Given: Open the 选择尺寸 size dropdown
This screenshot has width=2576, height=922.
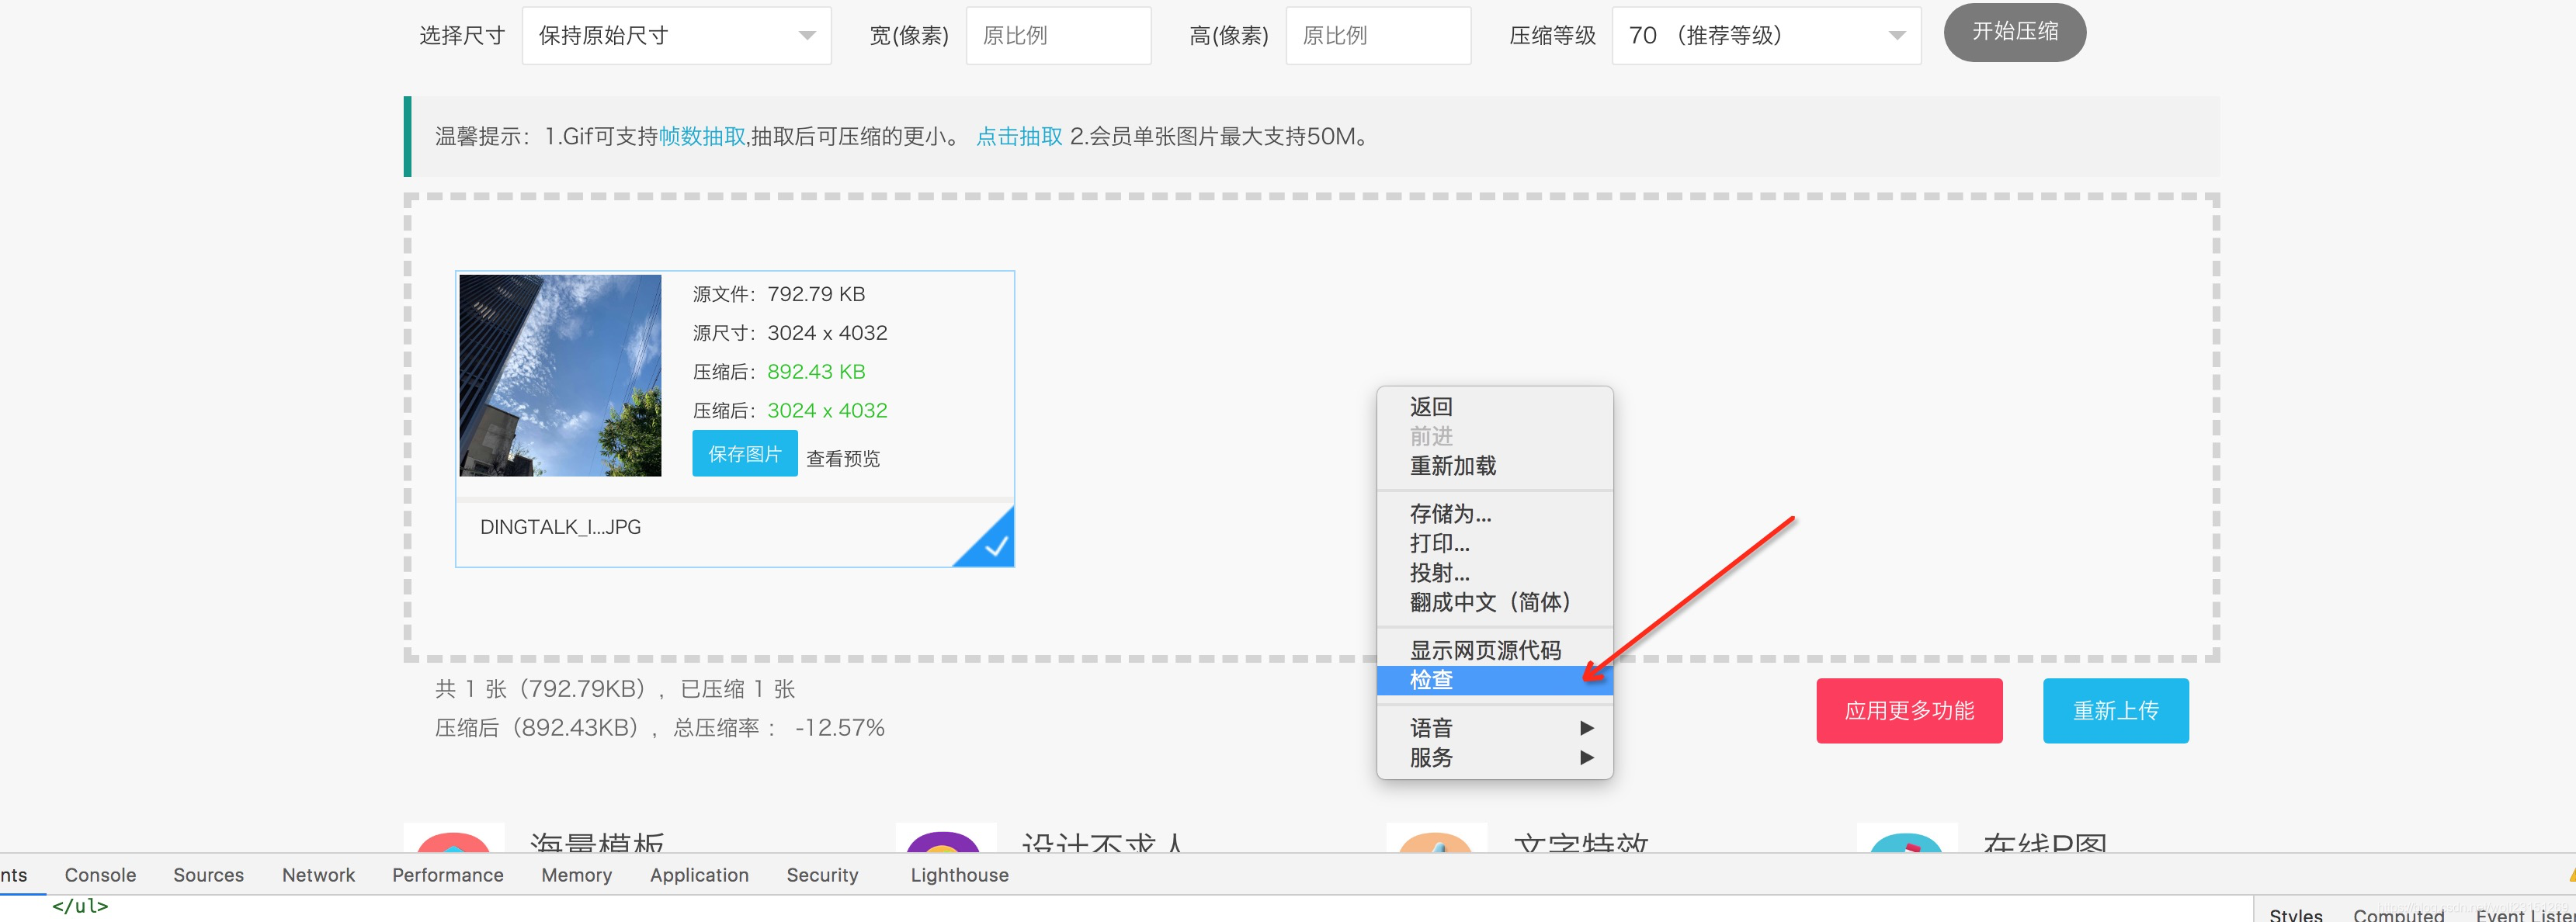Looking at the screenshot, I should (x=676, y=36).
